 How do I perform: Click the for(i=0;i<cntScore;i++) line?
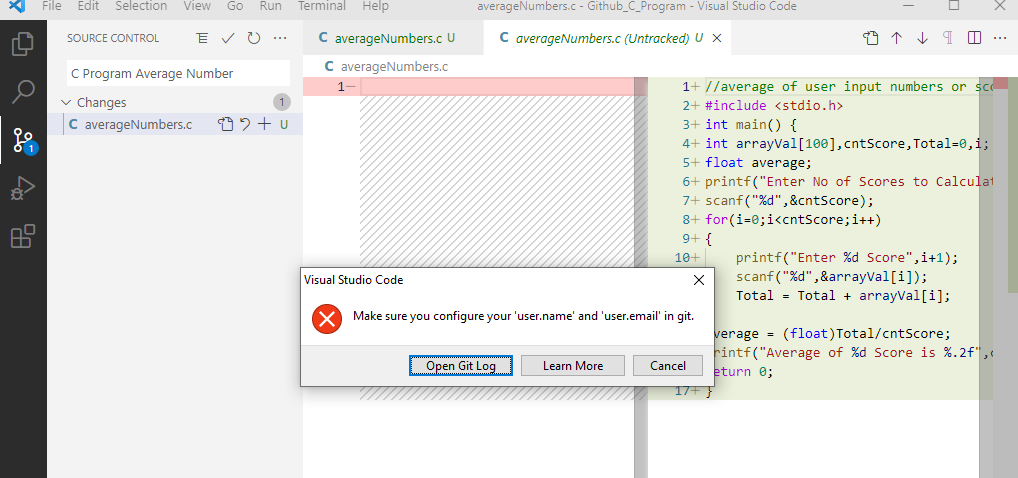point(793,220)
